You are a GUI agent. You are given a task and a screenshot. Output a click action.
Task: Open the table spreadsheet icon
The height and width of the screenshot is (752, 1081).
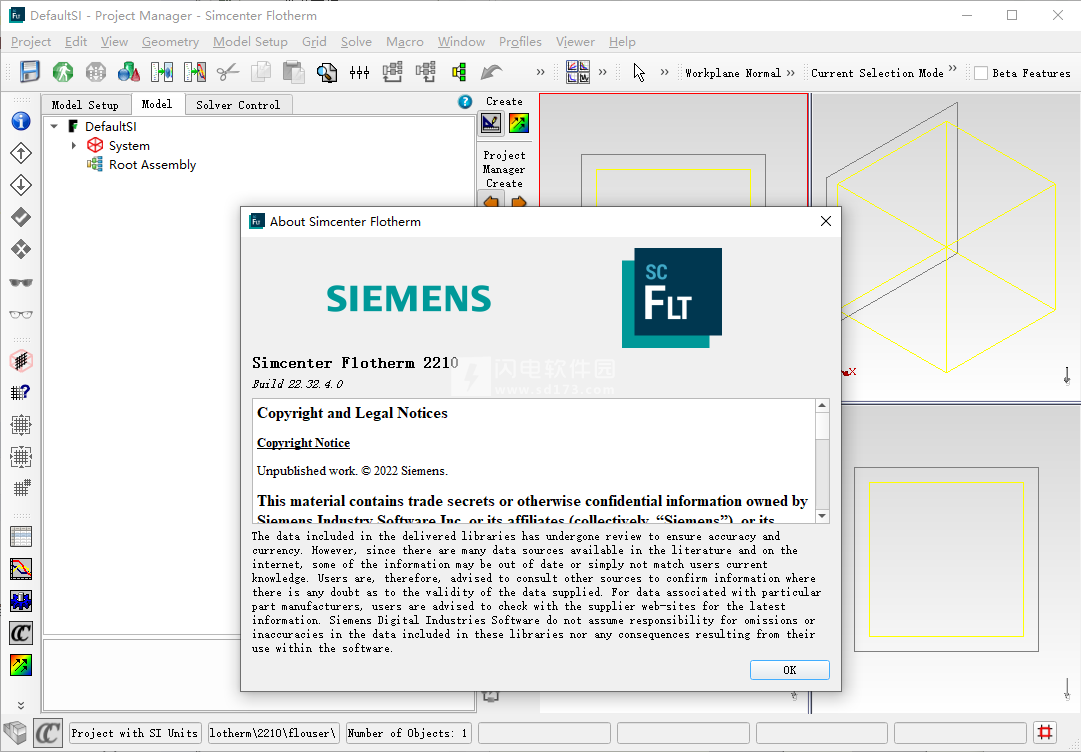pyautogui.click(x=21, y=536)
